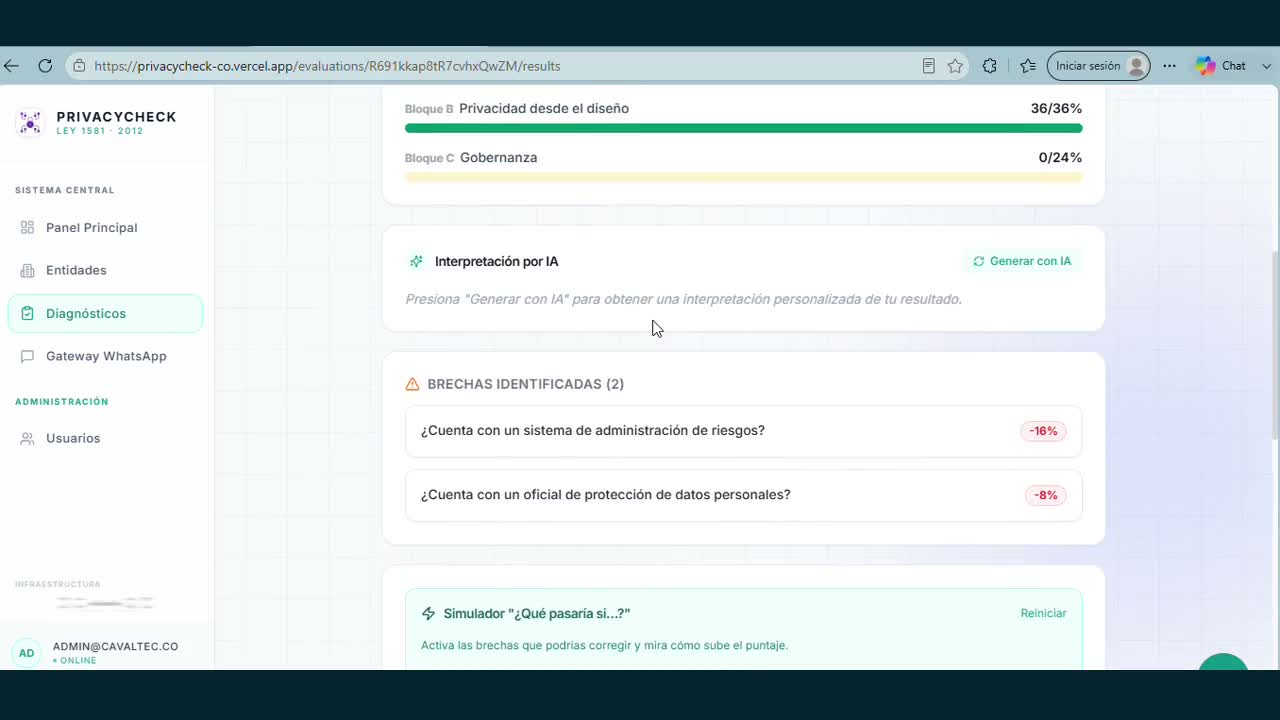Click the Bloque C Gobernanza progress bar
1280x720 pixels.
743,177
